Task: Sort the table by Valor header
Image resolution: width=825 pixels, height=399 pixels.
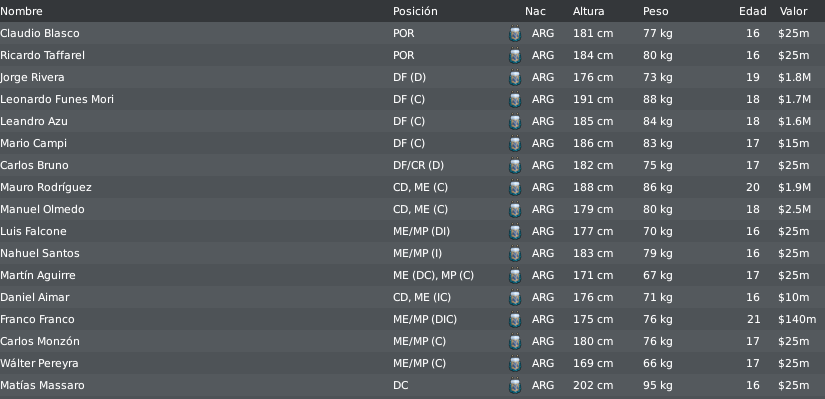Action: (x=793, y=11)
